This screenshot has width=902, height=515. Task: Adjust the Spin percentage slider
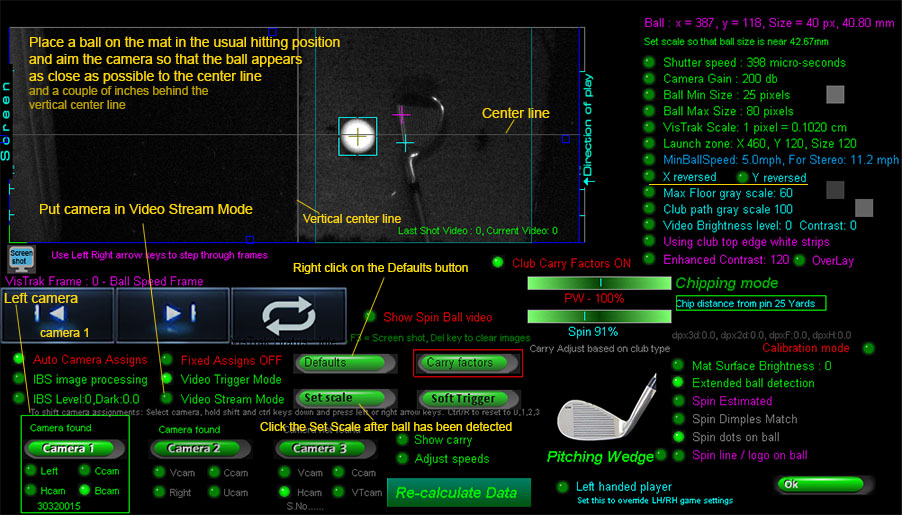point(599,316)
